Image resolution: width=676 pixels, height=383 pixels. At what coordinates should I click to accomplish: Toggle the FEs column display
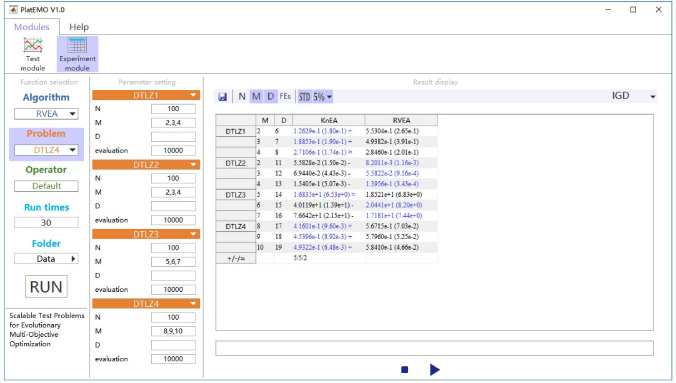click(285, 97)
